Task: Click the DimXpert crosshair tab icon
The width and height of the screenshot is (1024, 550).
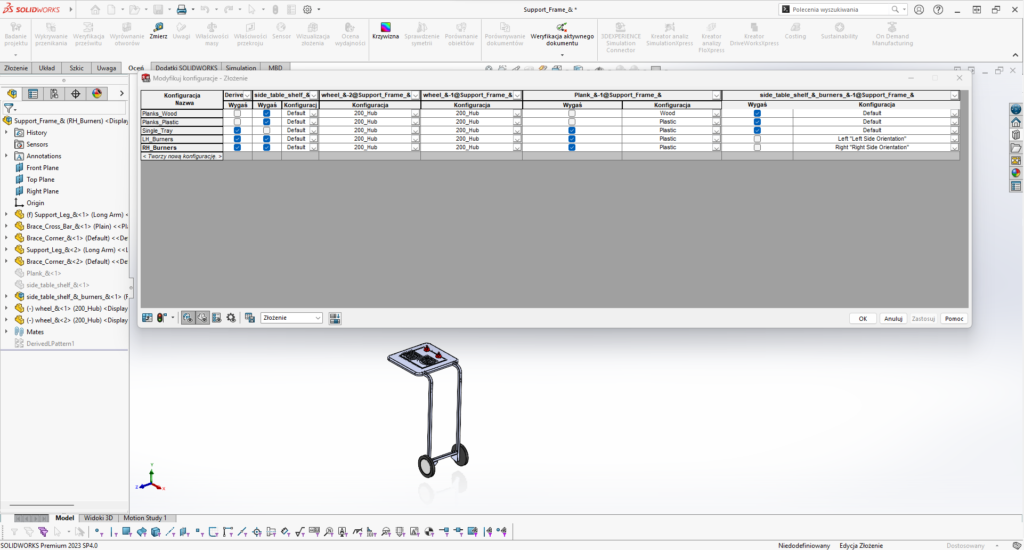Action: pos(76,94)
